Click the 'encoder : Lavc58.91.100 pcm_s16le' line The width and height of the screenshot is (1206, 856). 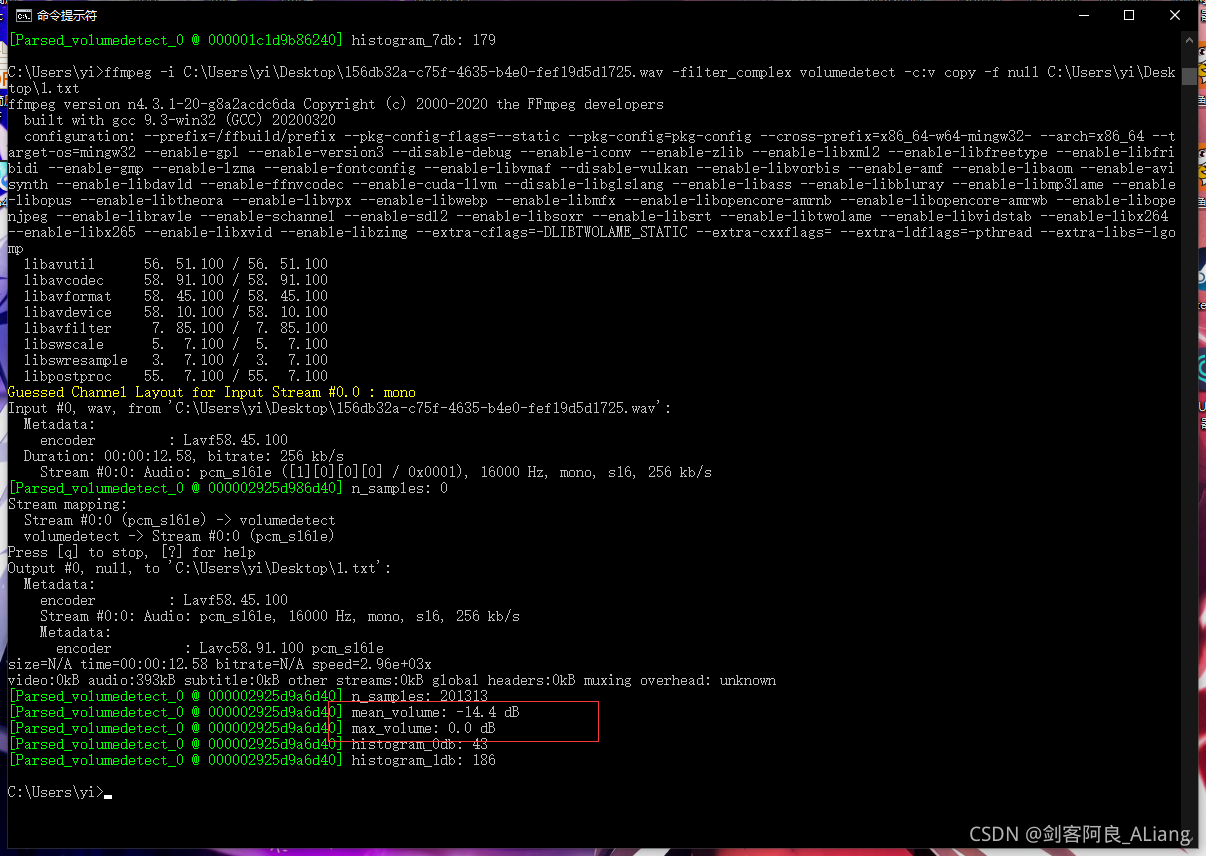(220, 648)
